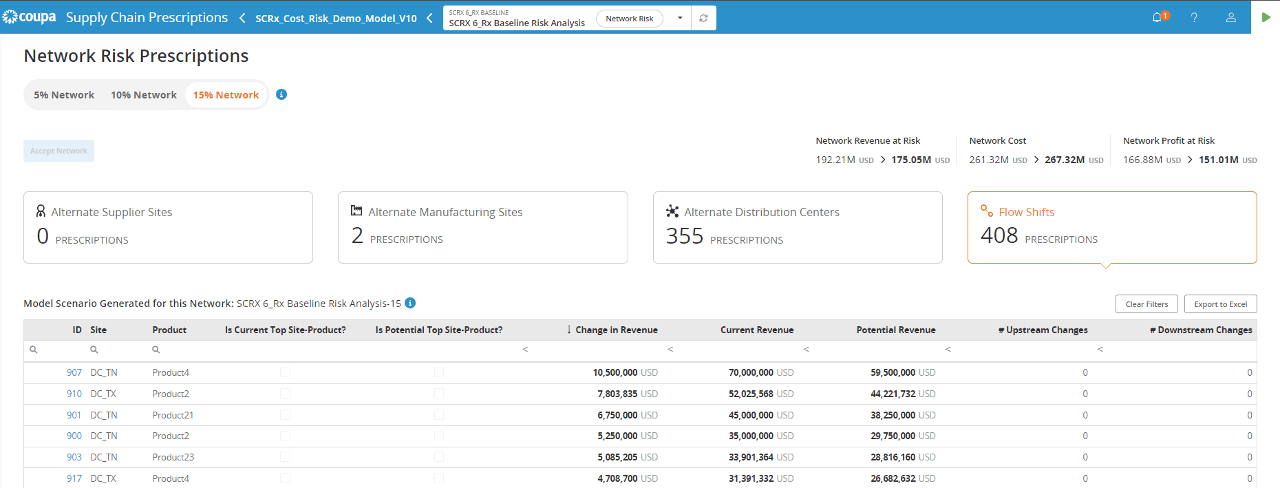
Task: Click the Export to Excel button
Action: [1220, 304]
